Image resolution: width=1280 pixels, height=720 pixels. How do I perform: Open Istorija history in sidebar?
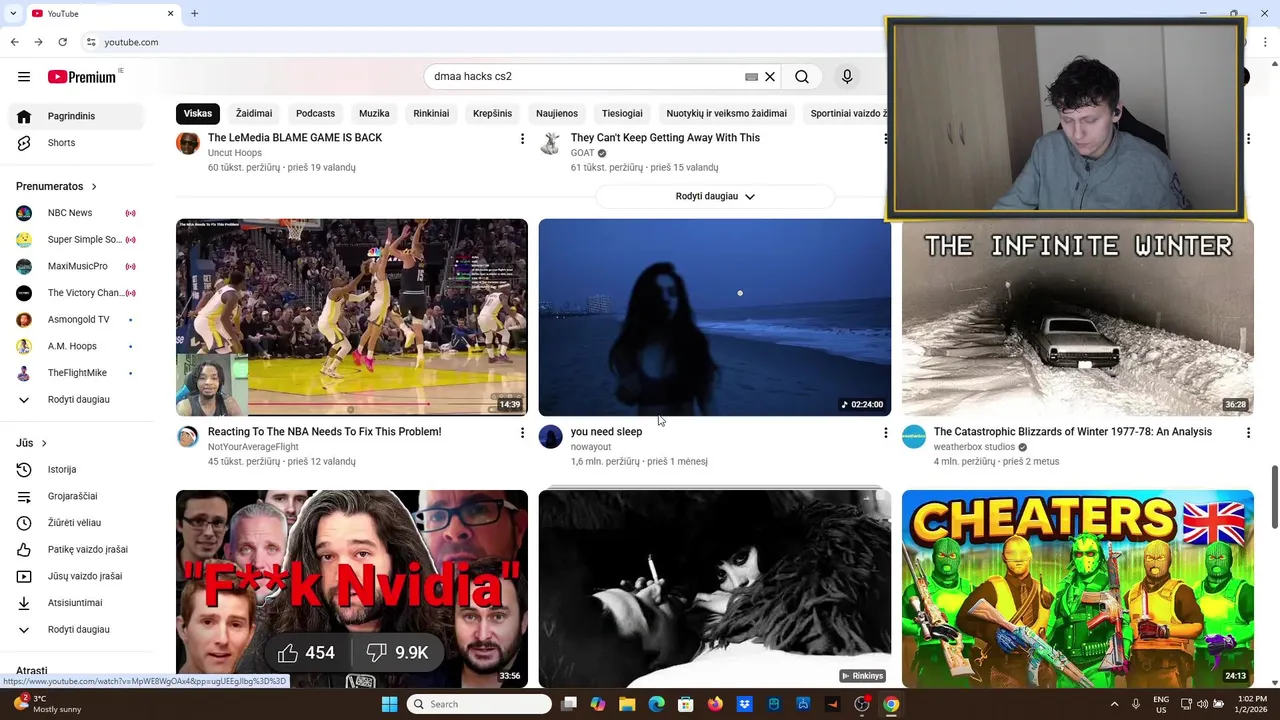pyautogui.click(x=76, y=470)
